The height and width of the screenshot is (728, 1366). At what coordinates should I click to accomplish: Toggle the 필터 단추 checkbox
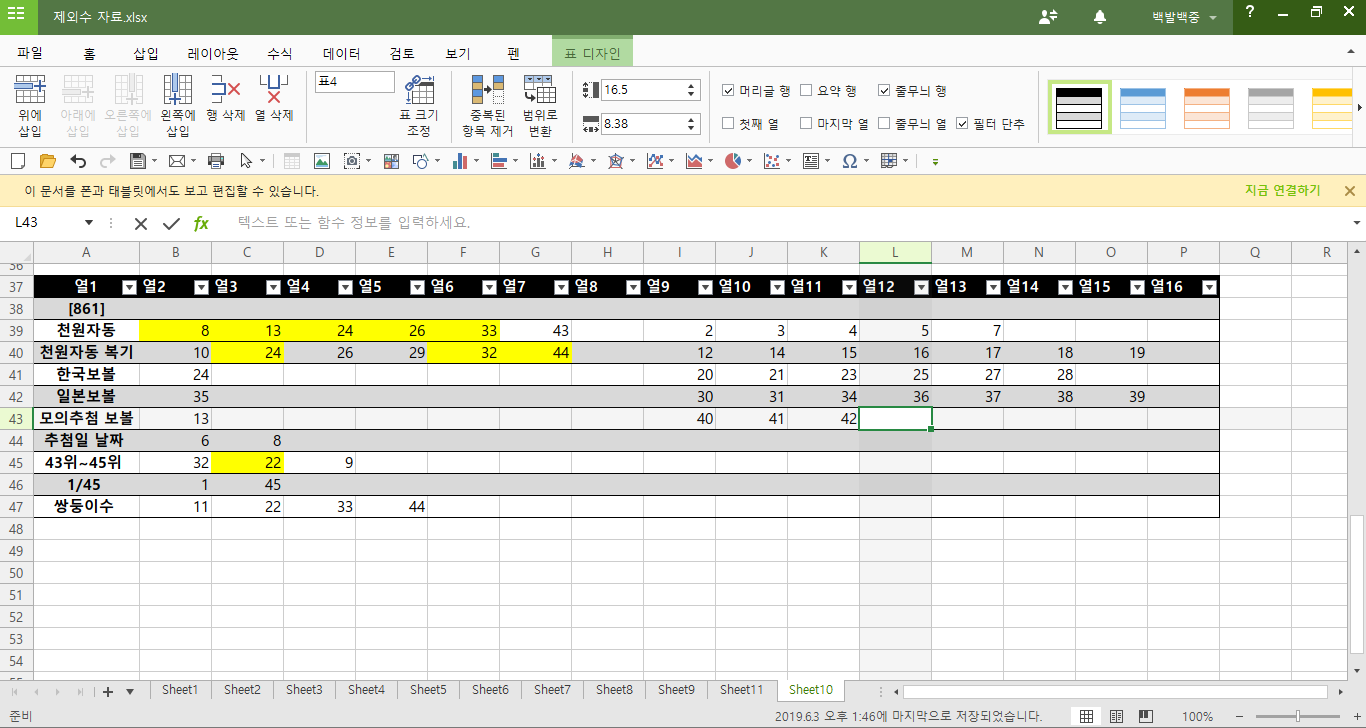click(962, 124)
